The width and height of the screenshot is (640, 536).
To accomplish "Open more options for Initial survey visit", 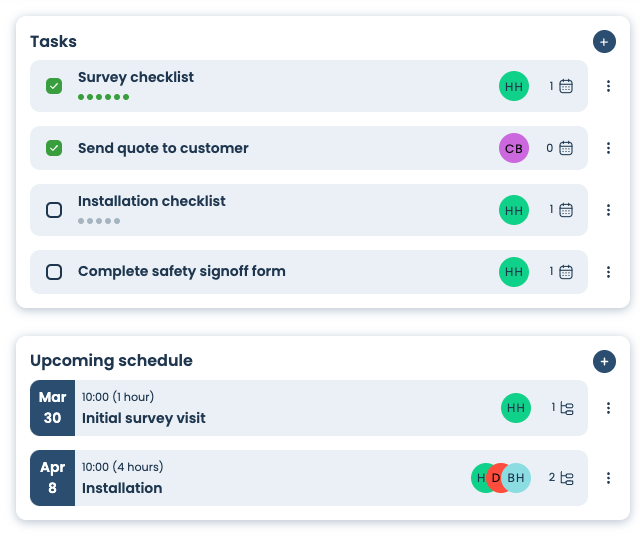I will coord(608,408).
